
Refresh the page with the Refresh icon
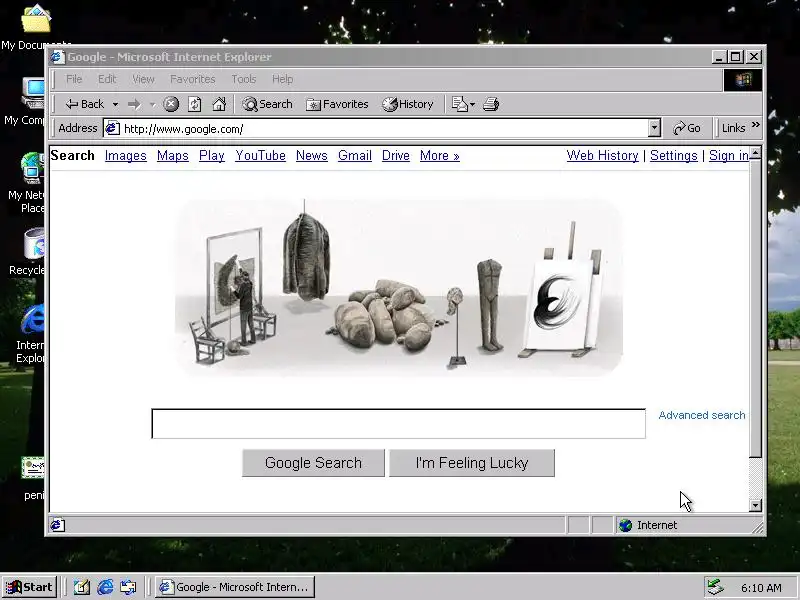pos(194,105)
